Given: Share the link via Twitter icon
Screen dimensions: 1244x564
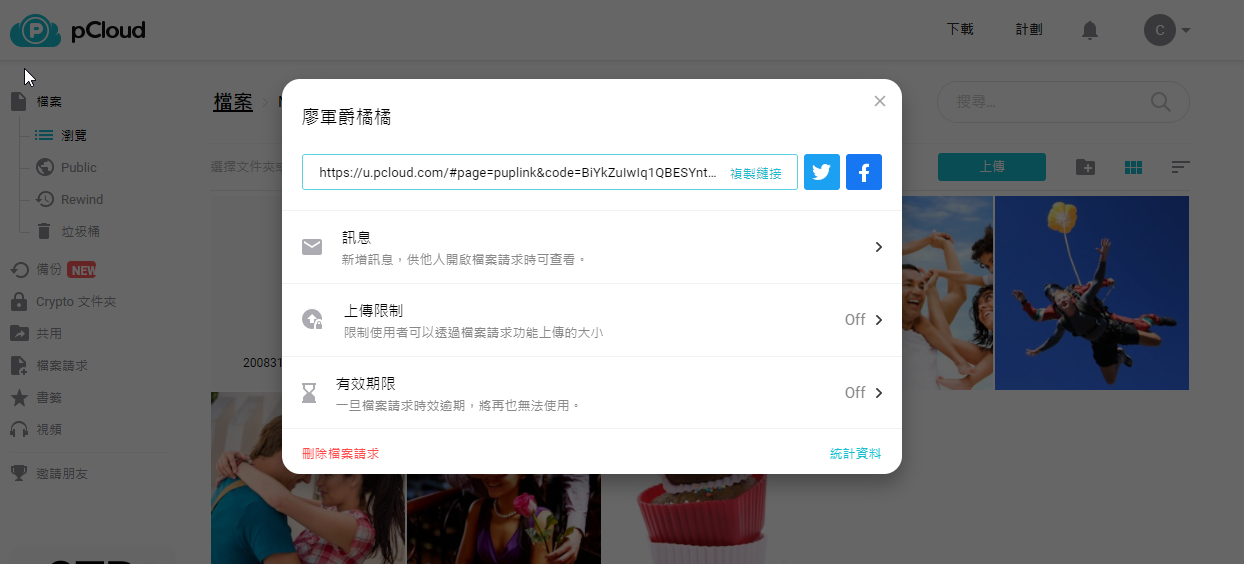Looking at the screenshot, I should coord(821,172).
